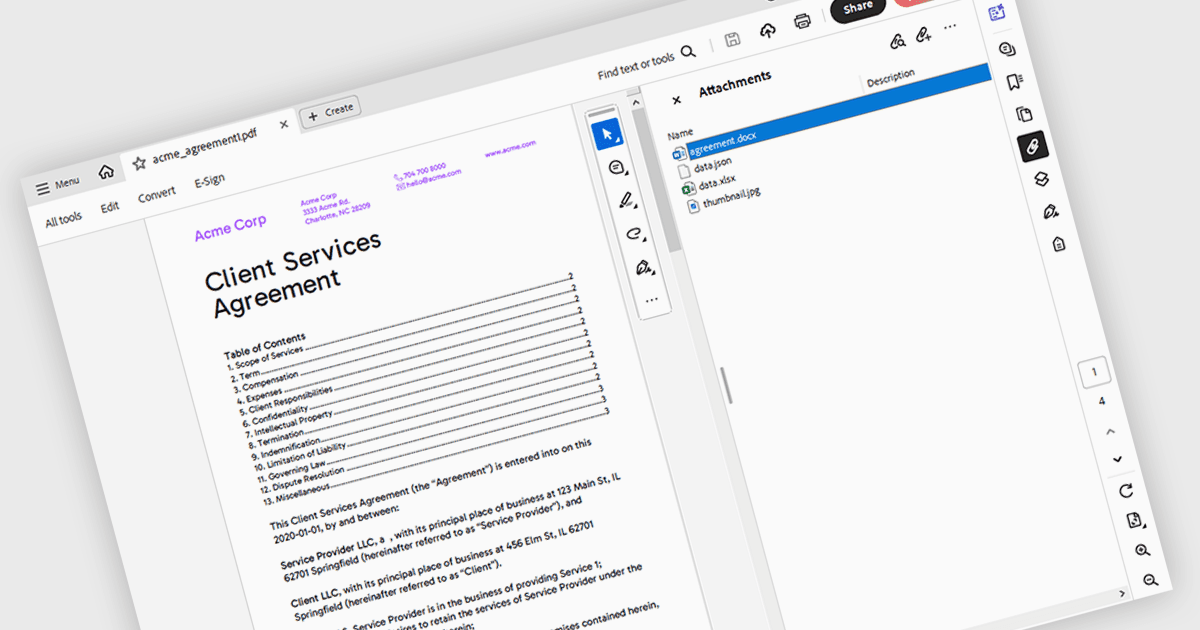The width and height of the screenshot is (1200, 630).
Task: Choose the Select arrow tool
Action: (607, 135)
